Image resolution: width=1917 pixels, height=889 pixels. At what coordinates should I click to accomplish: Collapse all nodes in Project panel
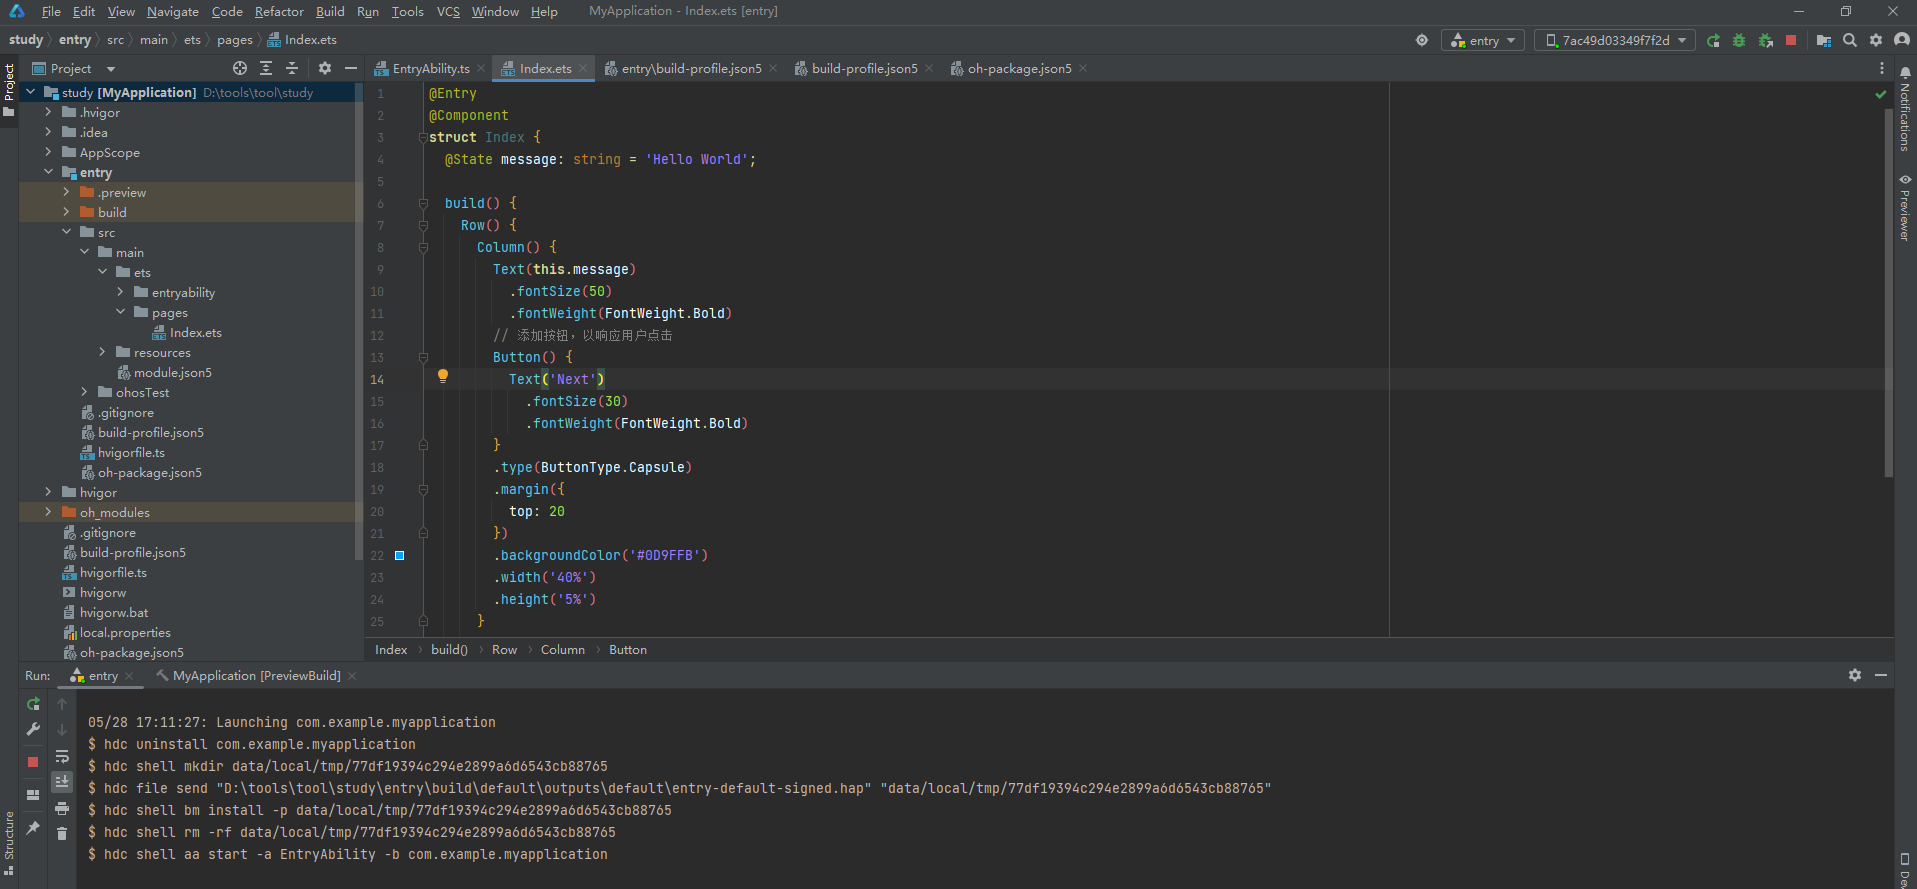coord(292,68)
